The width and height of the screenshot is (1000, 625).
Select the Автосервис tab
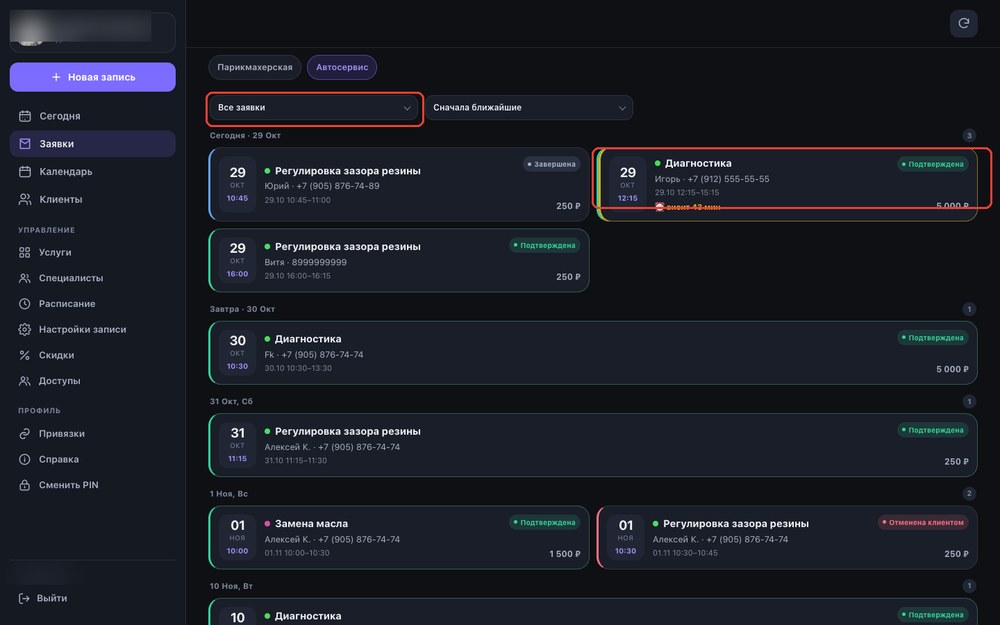click(x=342, y=67)
